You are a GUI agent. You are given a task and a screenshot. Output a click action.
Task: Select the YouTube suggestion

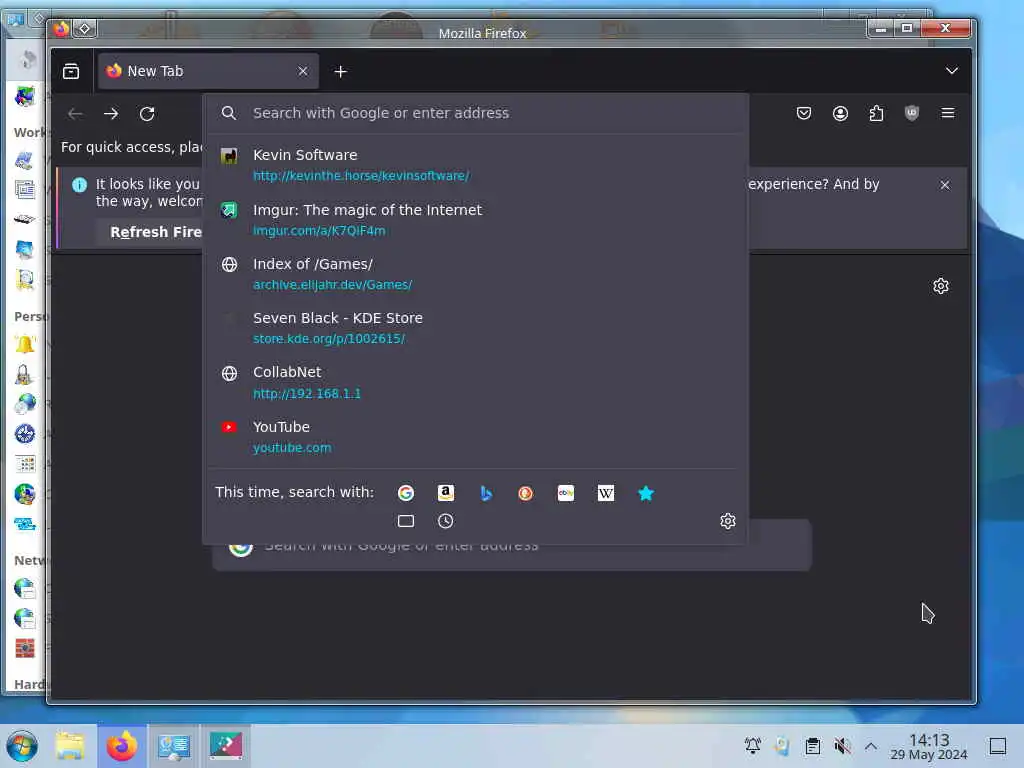point(475,436)
